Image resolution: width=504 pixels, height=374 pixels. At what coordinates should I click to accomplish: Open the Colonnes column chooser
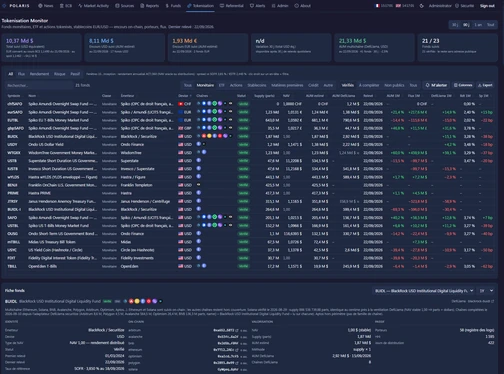(x=463, y=85)
